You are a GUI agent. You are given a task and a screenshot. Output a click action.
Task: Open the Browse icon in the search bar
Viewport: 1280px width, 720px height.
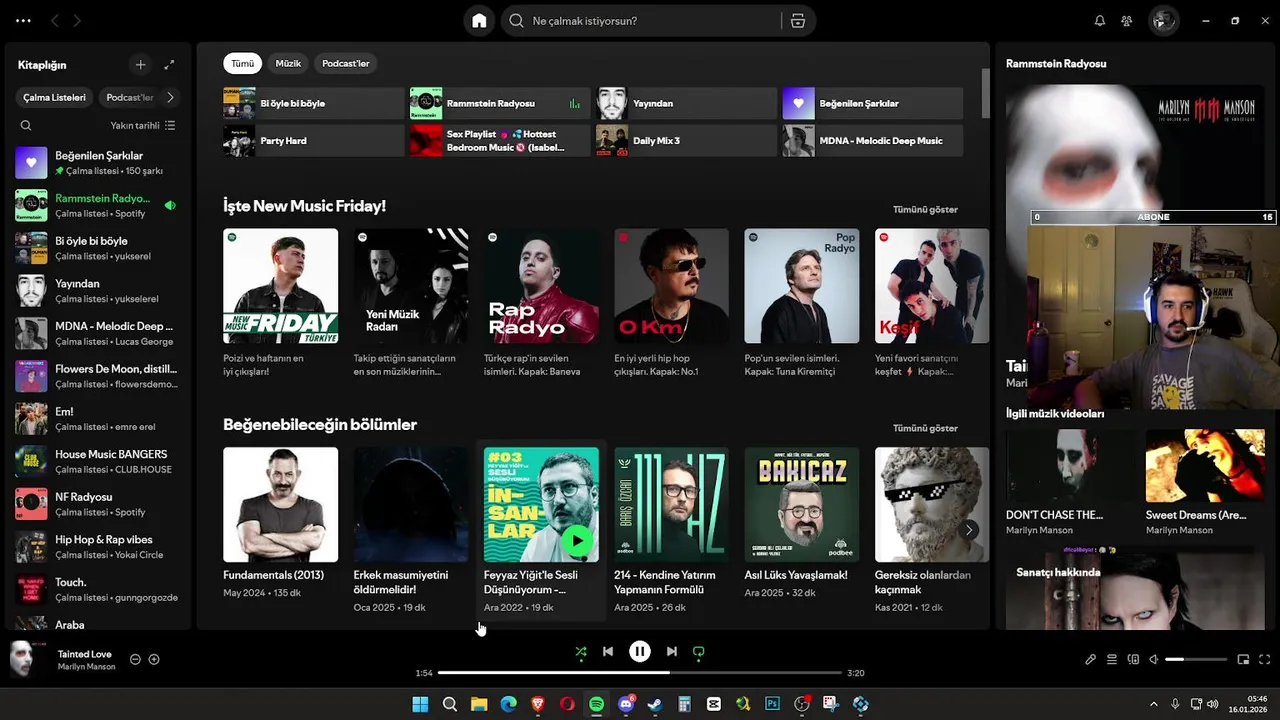797,21
